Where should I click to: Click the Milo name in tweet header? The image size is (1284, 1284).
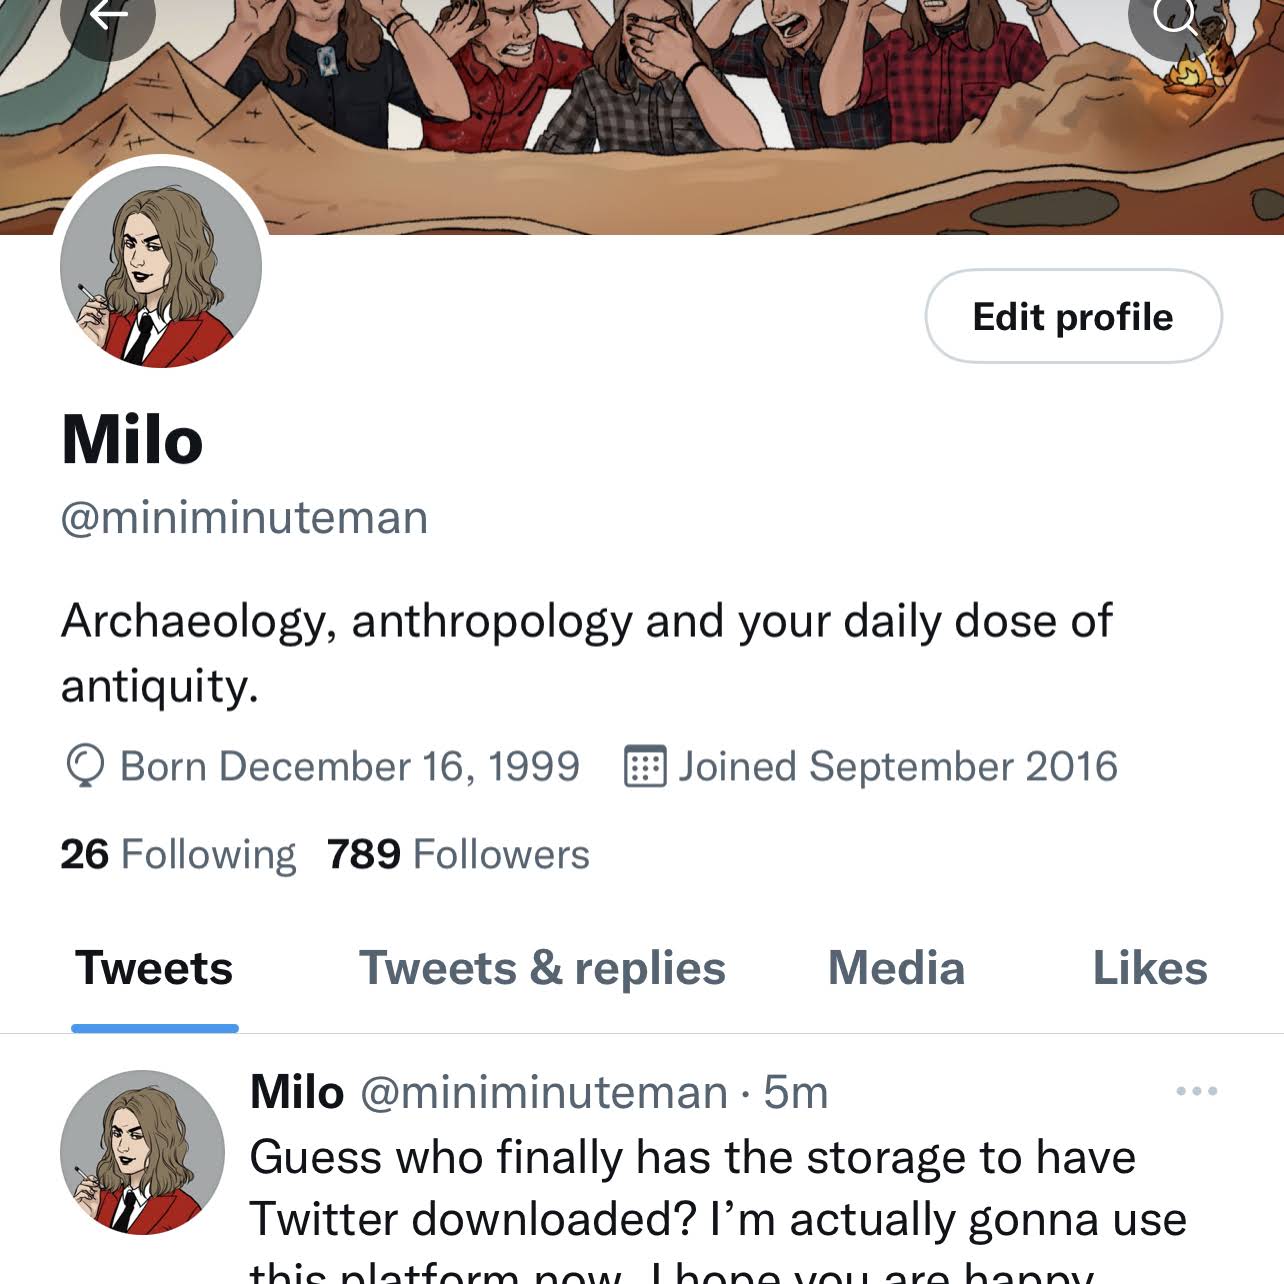pyautogui.click(x=297, y=1092)
